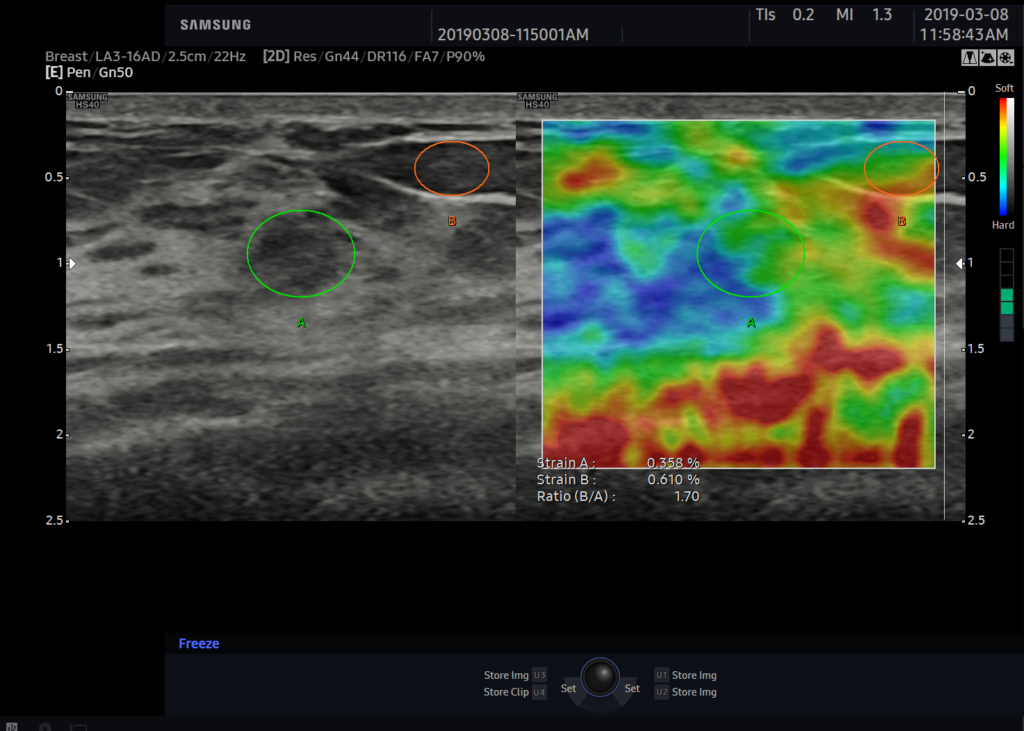Click the Store Clip label
The height and width of the screenshot is (731, 1024).
coord(506,692)
